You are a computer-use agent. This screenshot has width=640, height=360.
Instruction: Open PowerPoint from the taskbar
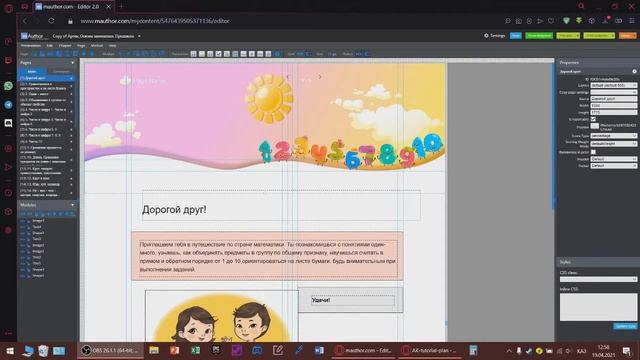click(175, 351)
